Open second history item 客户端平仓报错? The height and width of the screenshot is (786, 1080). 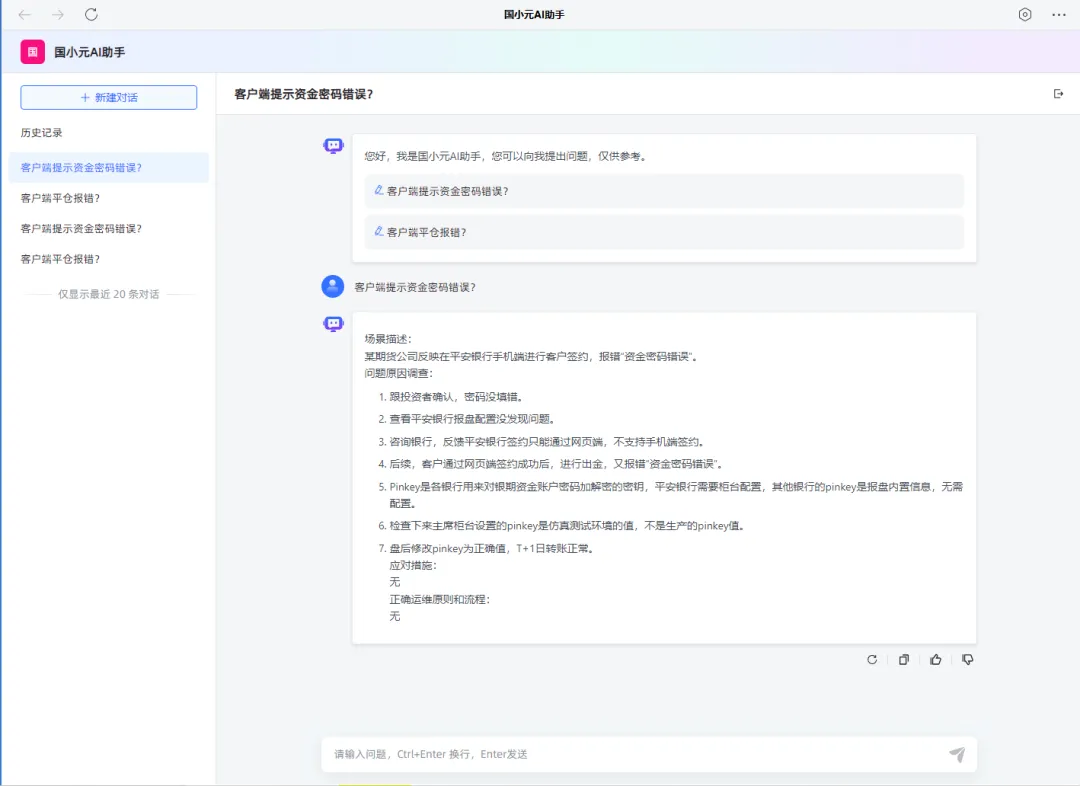point(60,198)
